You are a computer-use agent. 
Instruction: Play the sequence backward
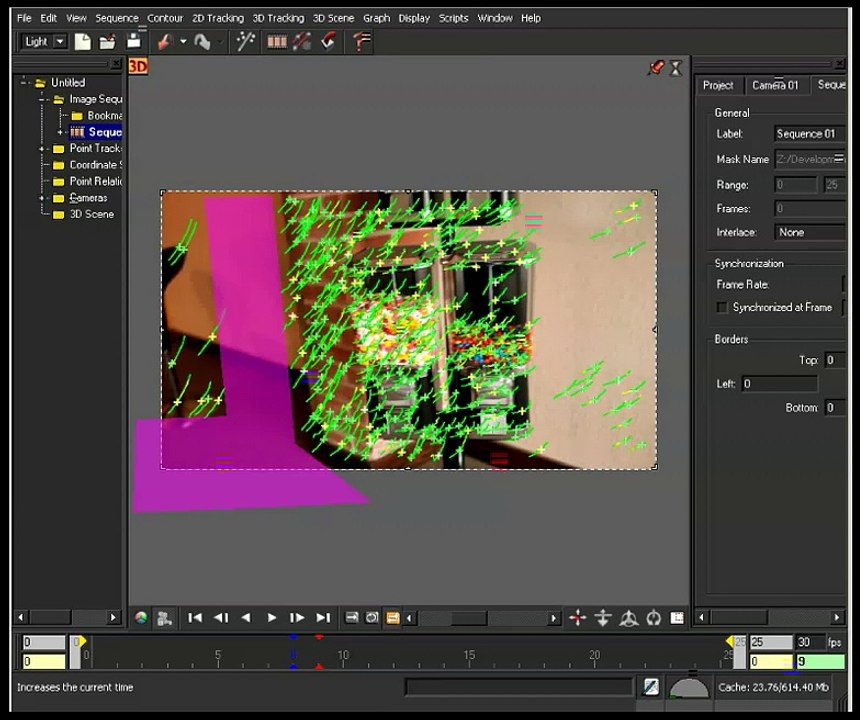[x=246, y=618]
